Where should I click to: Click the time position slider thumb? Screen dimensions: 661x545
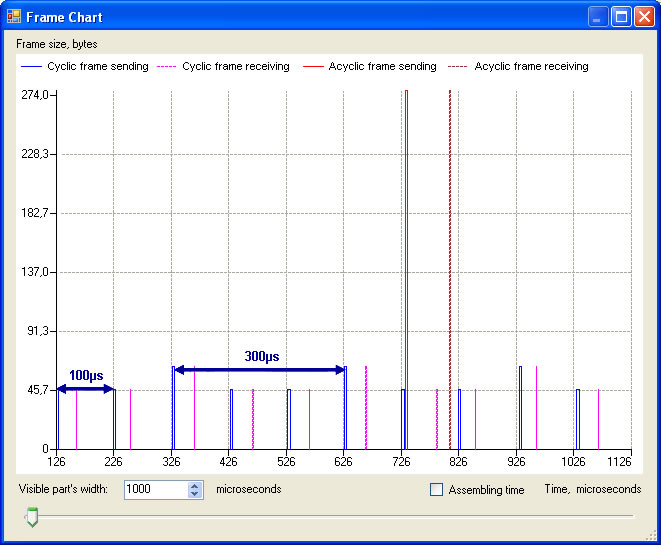32,516
